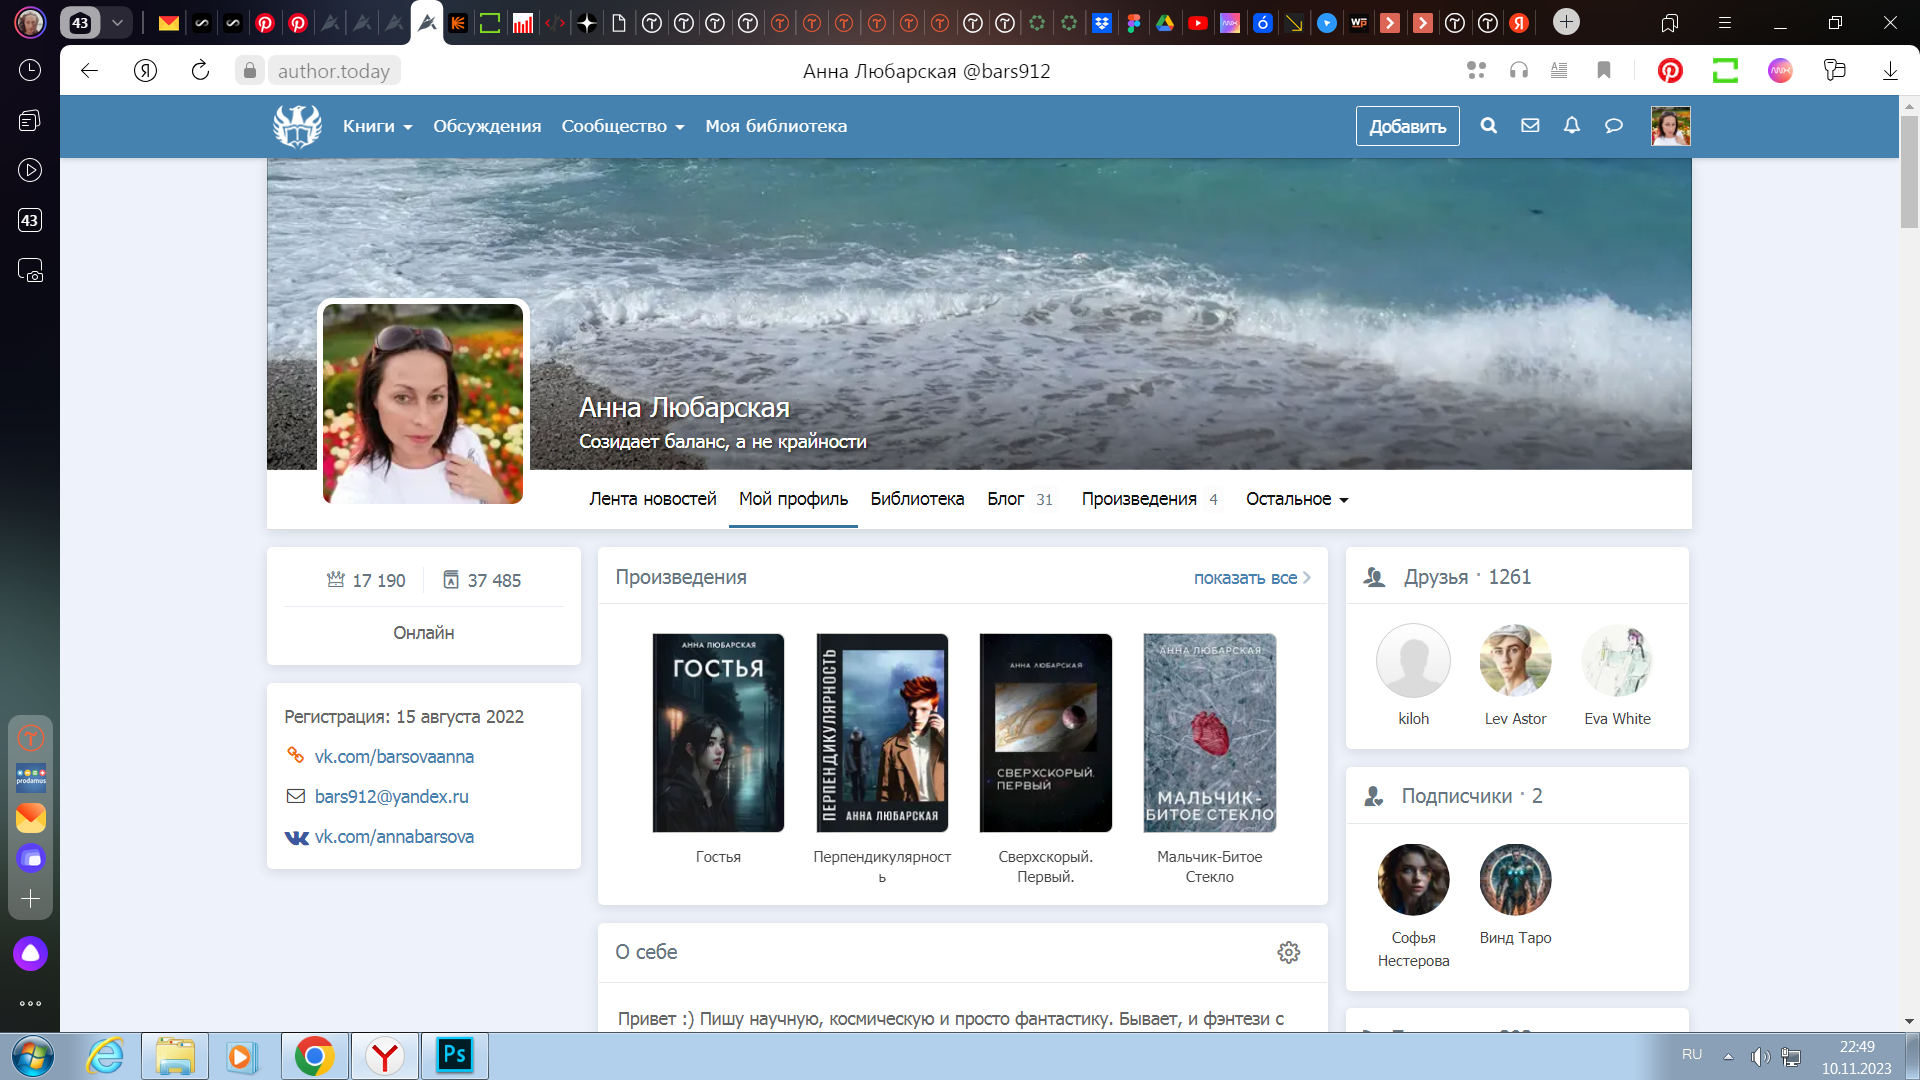Viewport: 1920px width, 1080px height.
Task: Click the page vertical scrollbar thumb
Action: click(1909, 170)
